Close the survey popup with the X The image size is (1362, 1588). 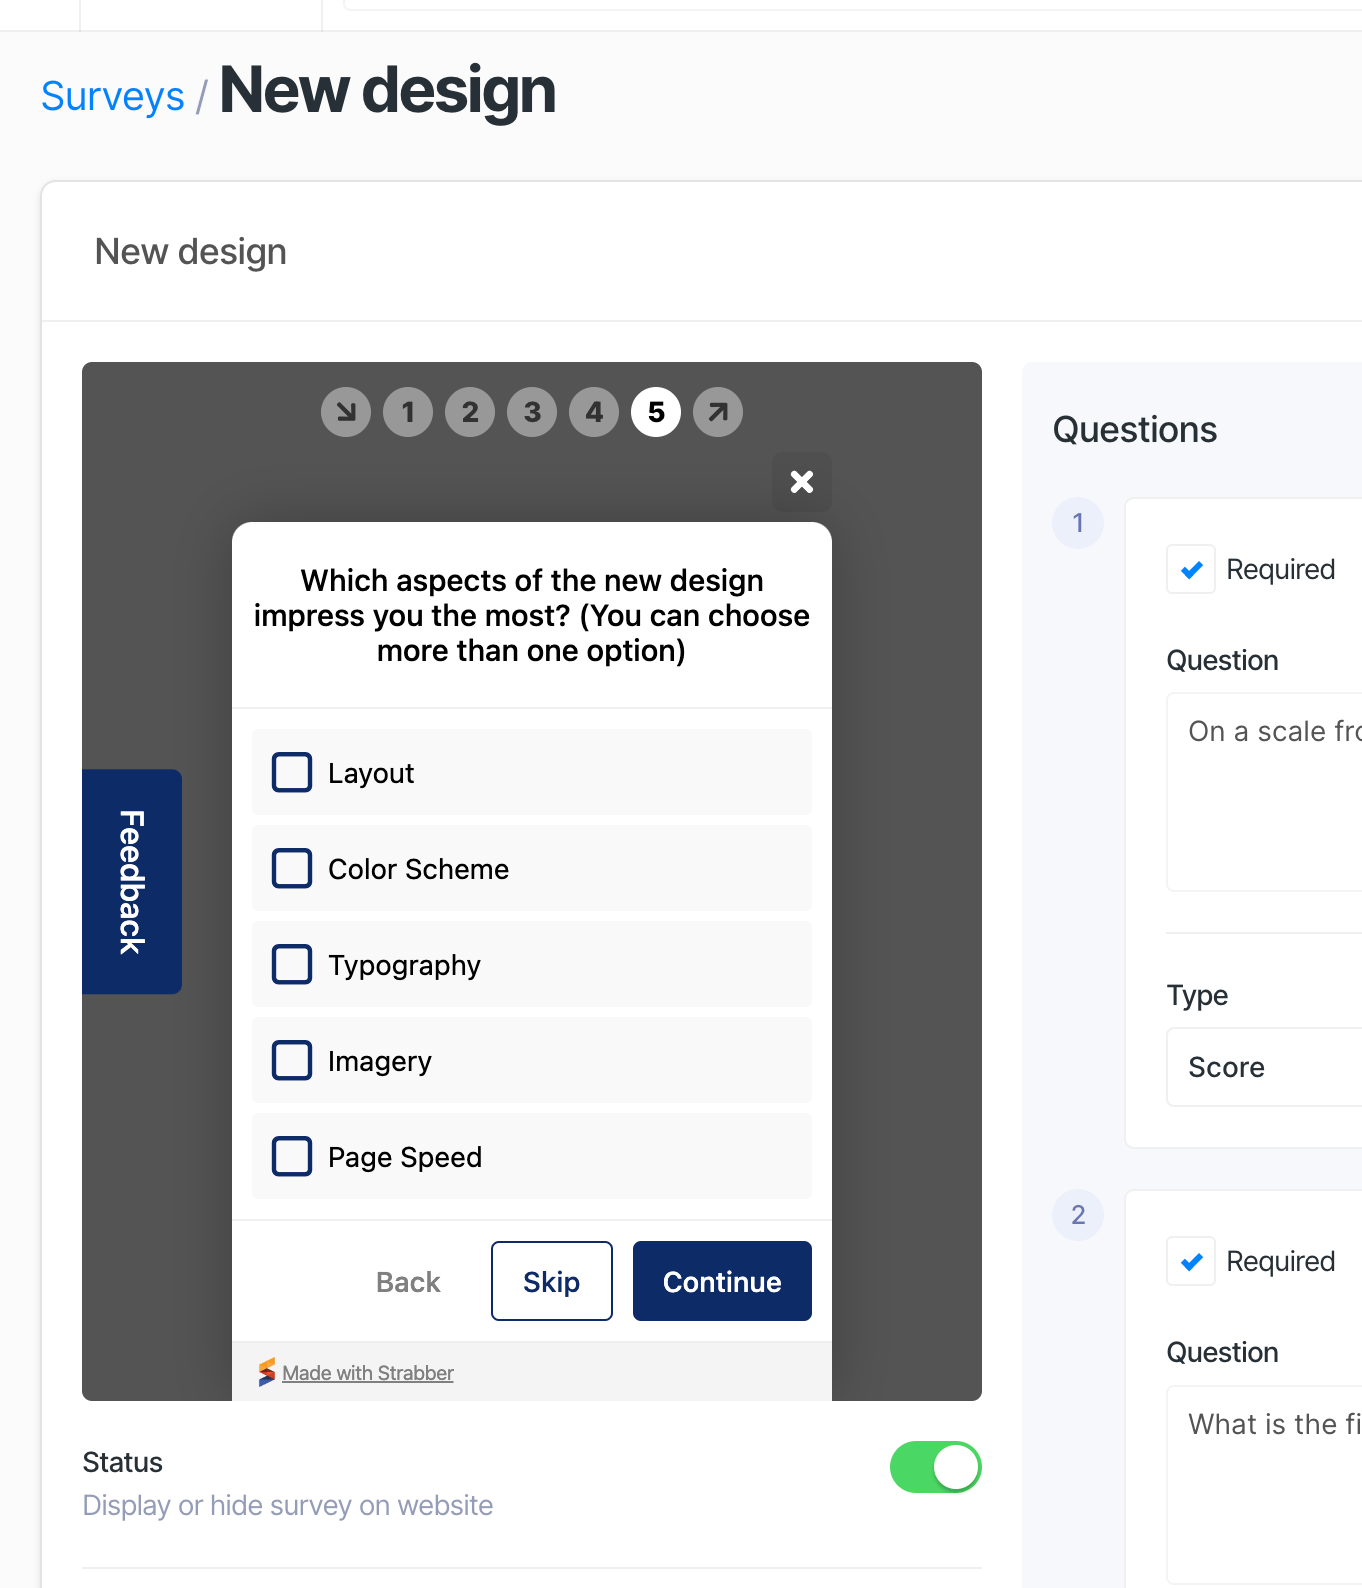(802, 482)
